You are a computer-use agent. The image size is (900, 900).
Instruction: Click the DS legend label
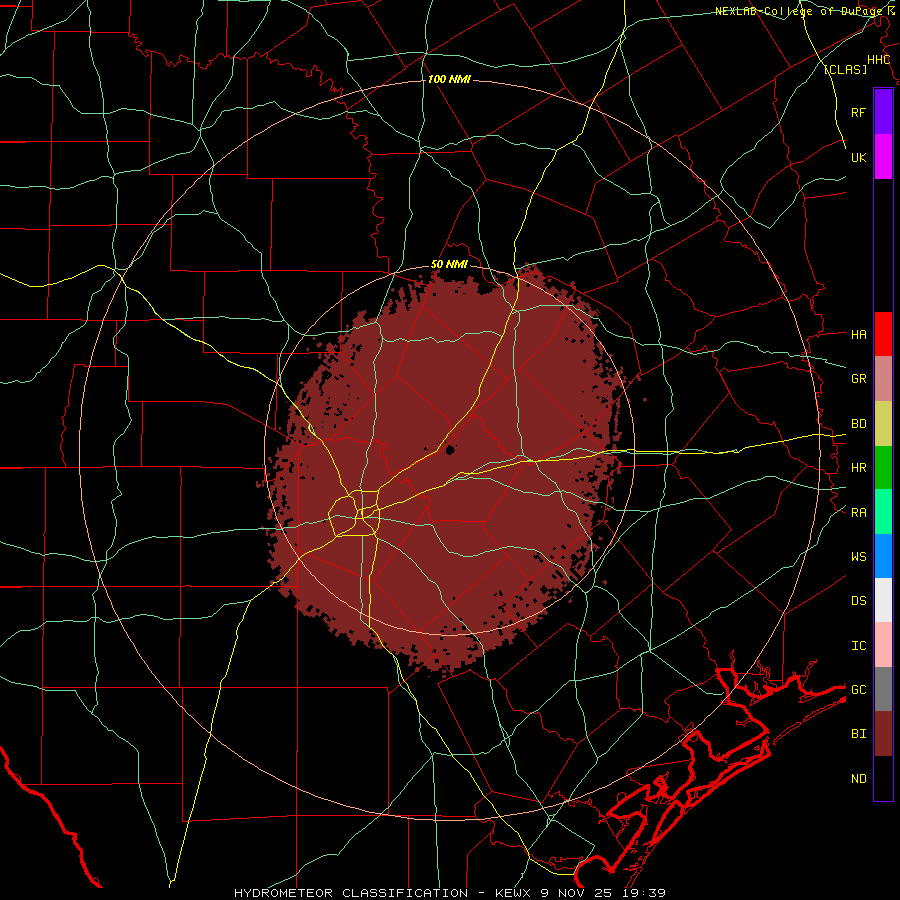point(858,600)
